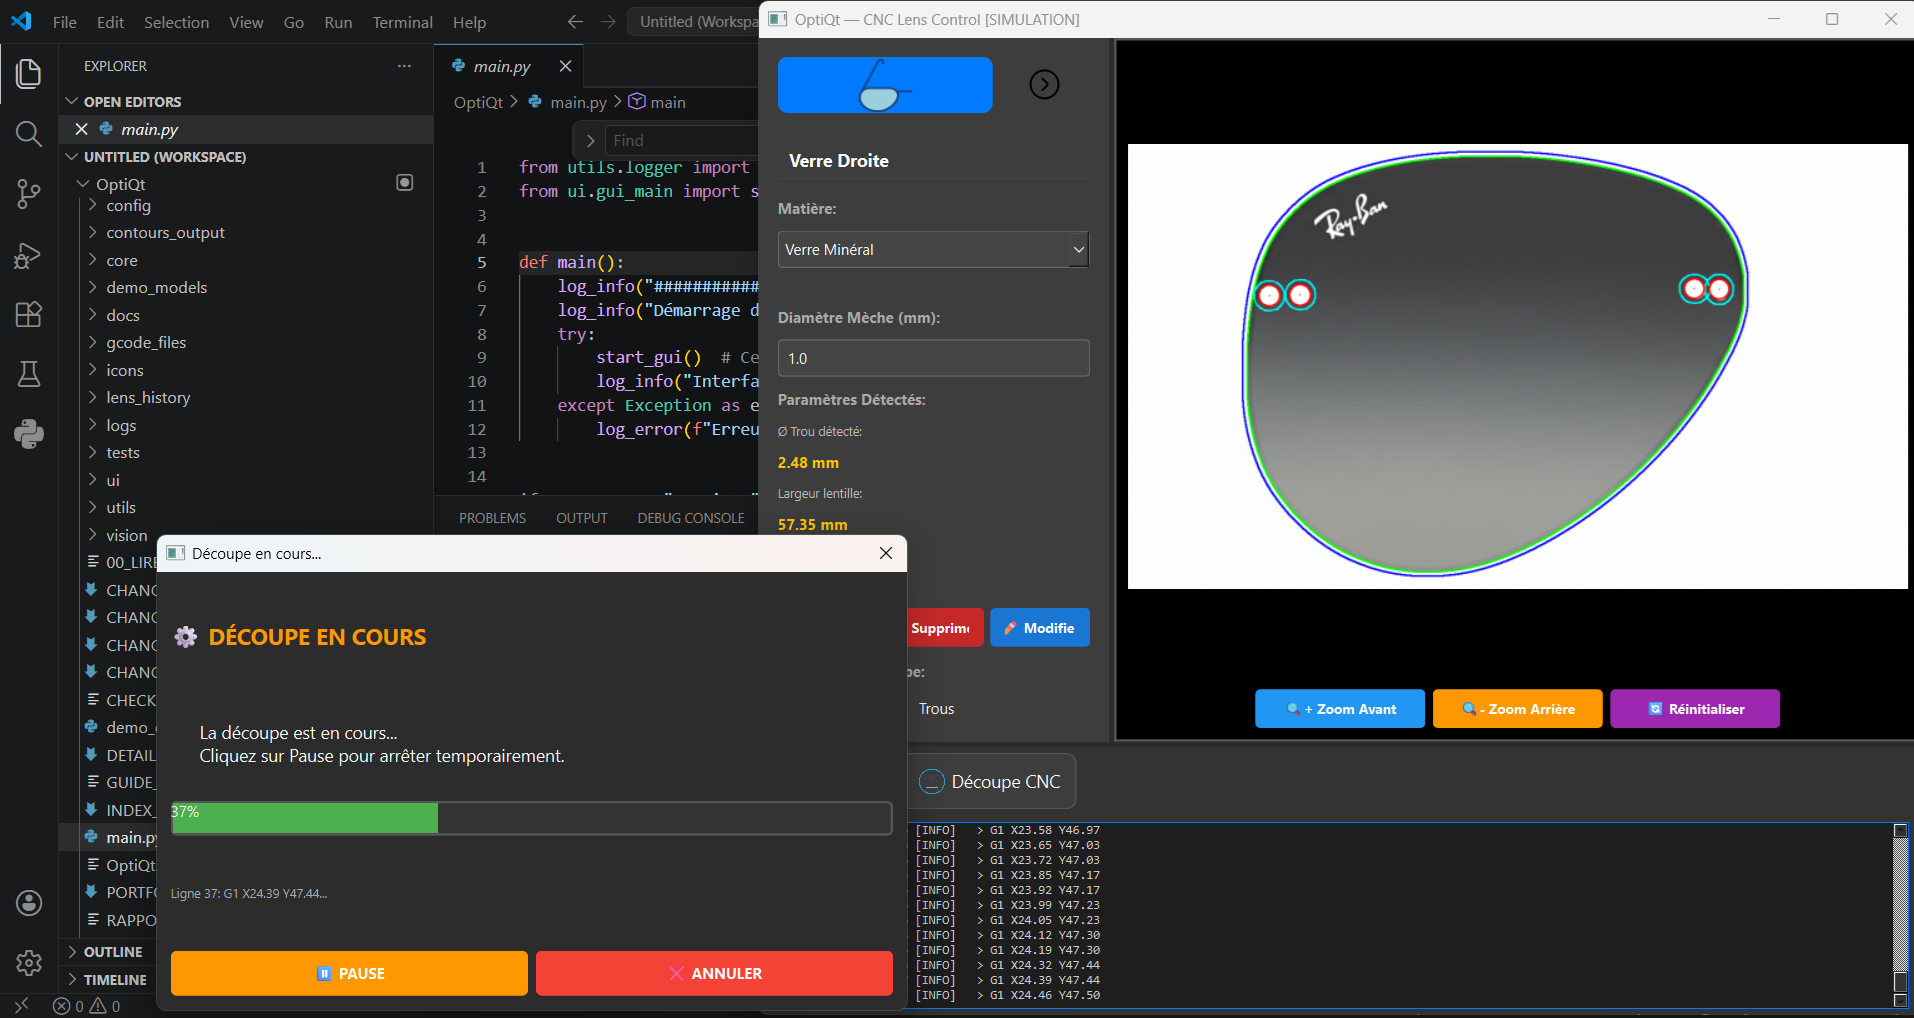The width and height of the screenshot is (1914, 1018).
Task: Click the Découpe CNC lens icon
Action: tap(931, 781)
